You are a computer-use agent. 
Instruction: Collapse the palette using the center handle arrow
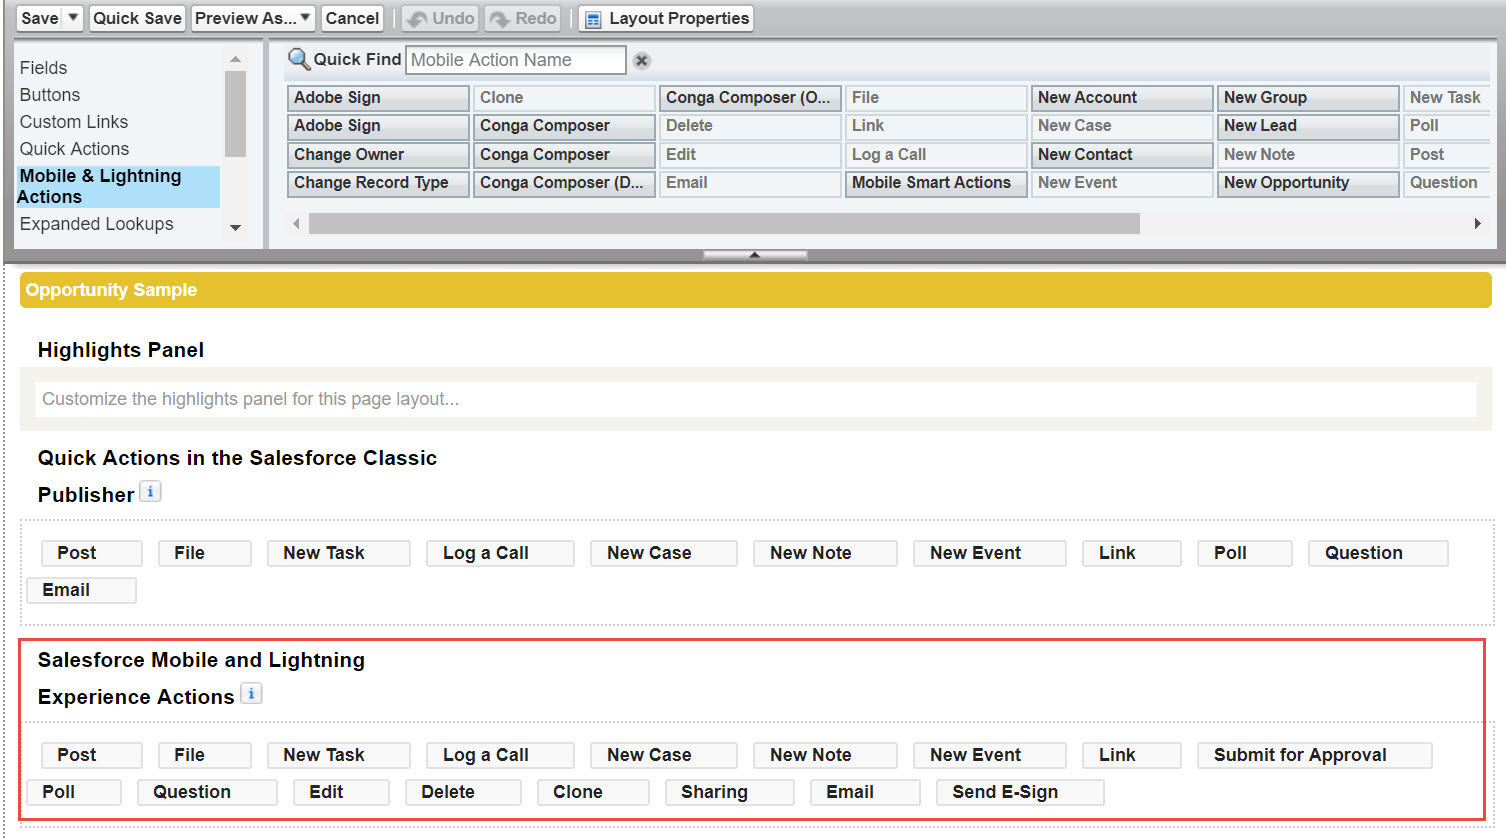[x=755, y=255]
